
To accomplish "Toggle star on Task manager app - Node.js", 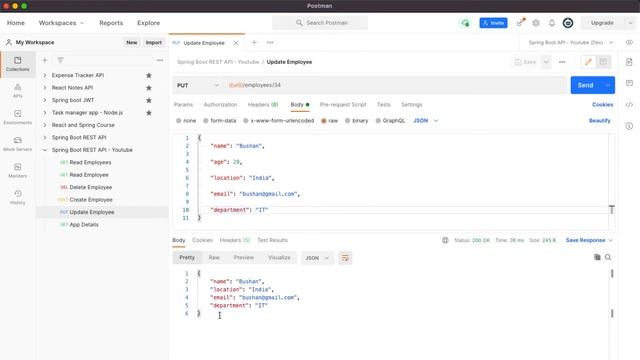I will point(149,113).
